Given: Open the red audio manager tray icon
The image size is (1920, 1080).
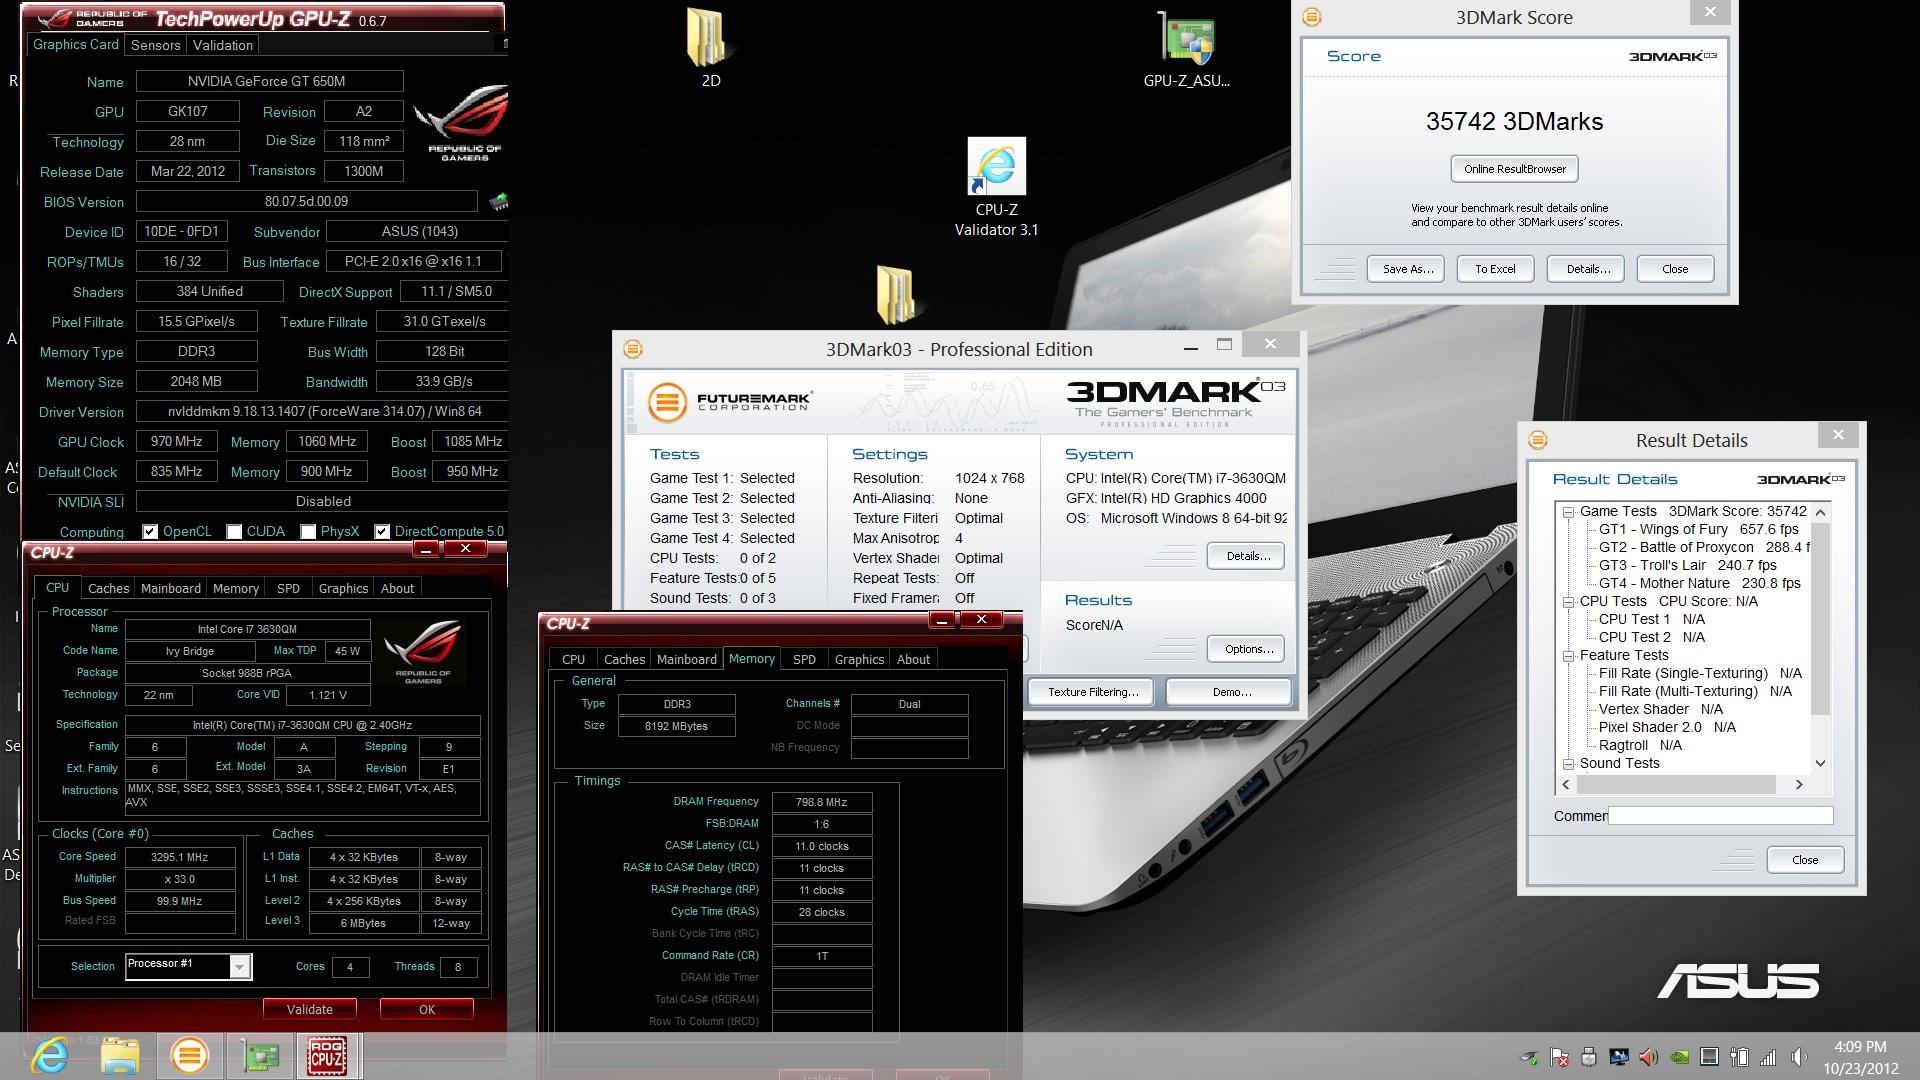Looking at the screenshot, I should [x=1649, y=1057].
